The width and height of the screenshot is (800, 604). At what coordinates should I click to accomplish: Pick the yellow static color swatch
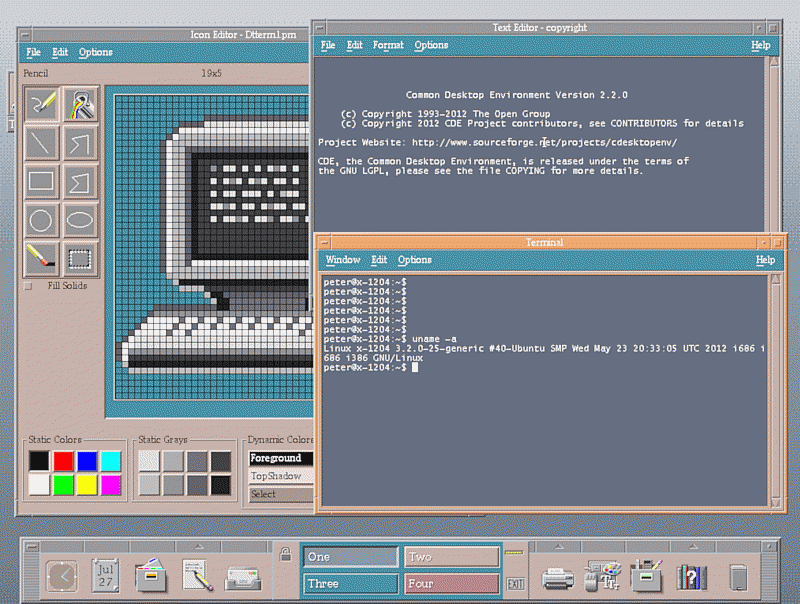click(x=87, y=485)
